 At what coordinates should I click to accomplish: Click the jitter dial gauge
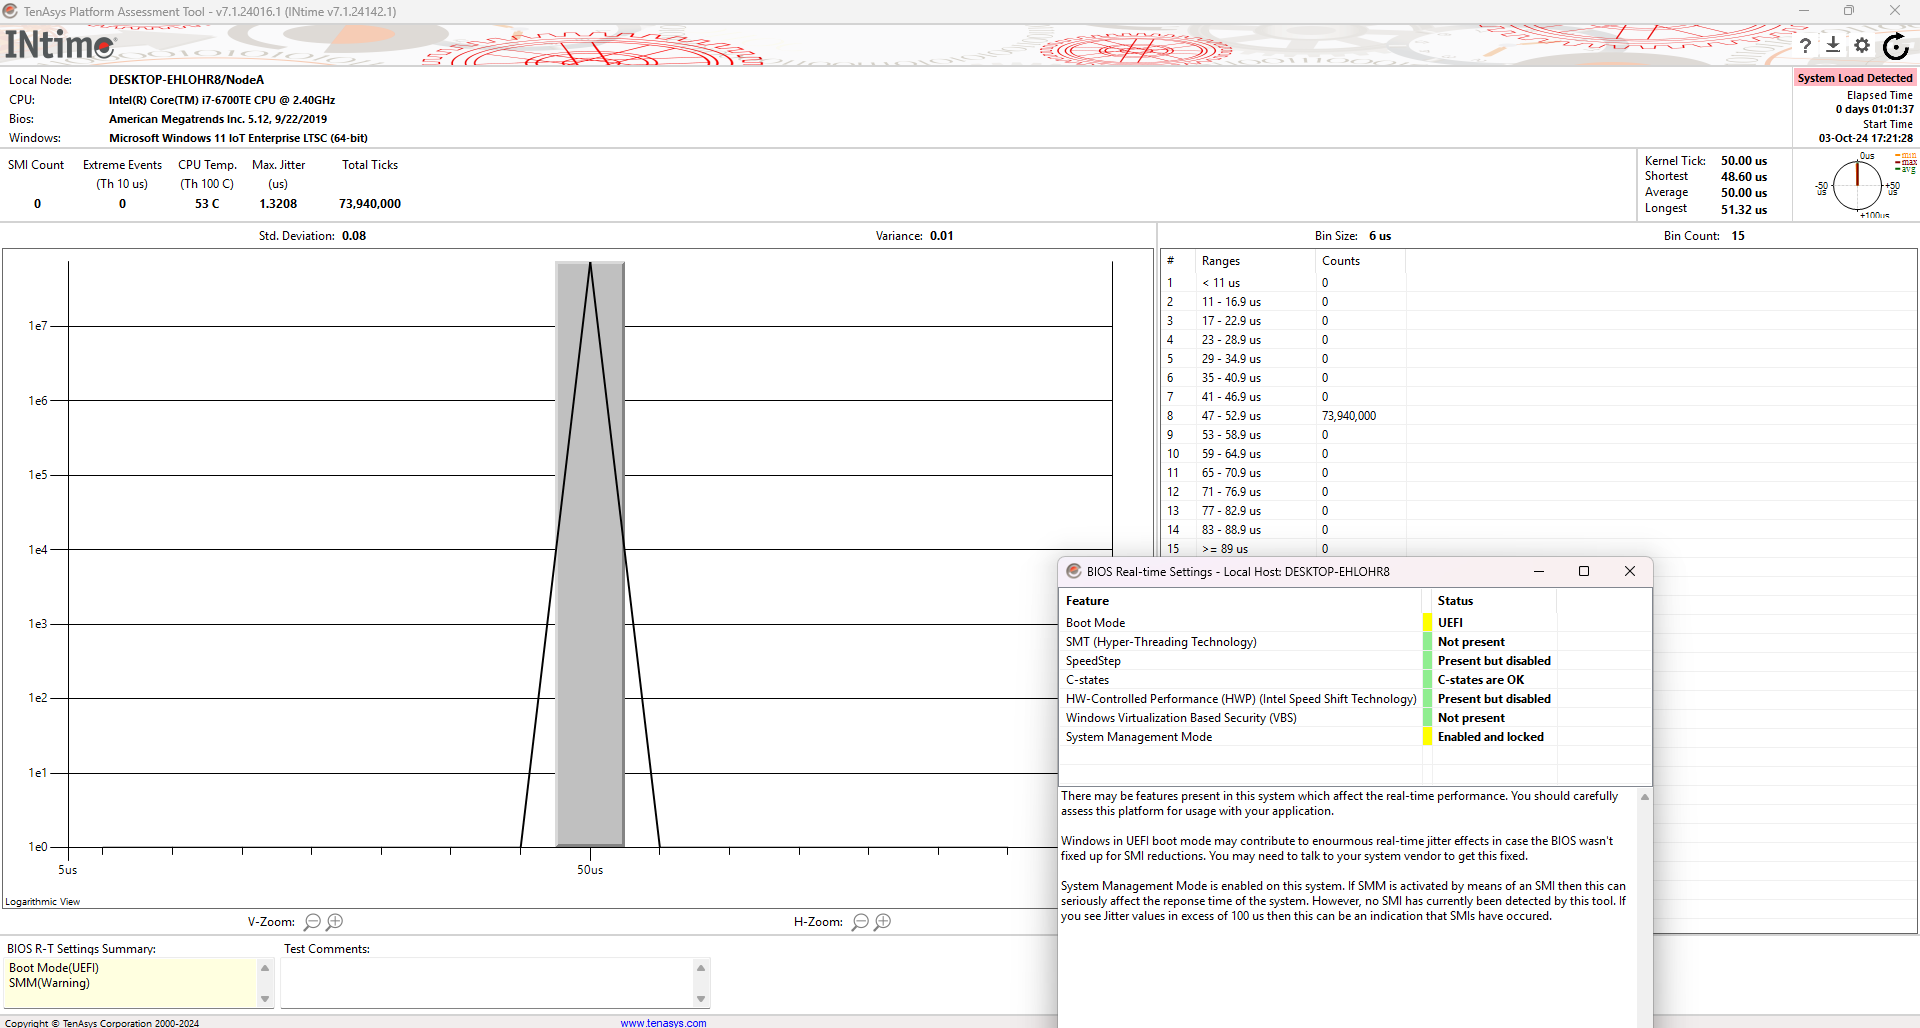[1857, 186]
